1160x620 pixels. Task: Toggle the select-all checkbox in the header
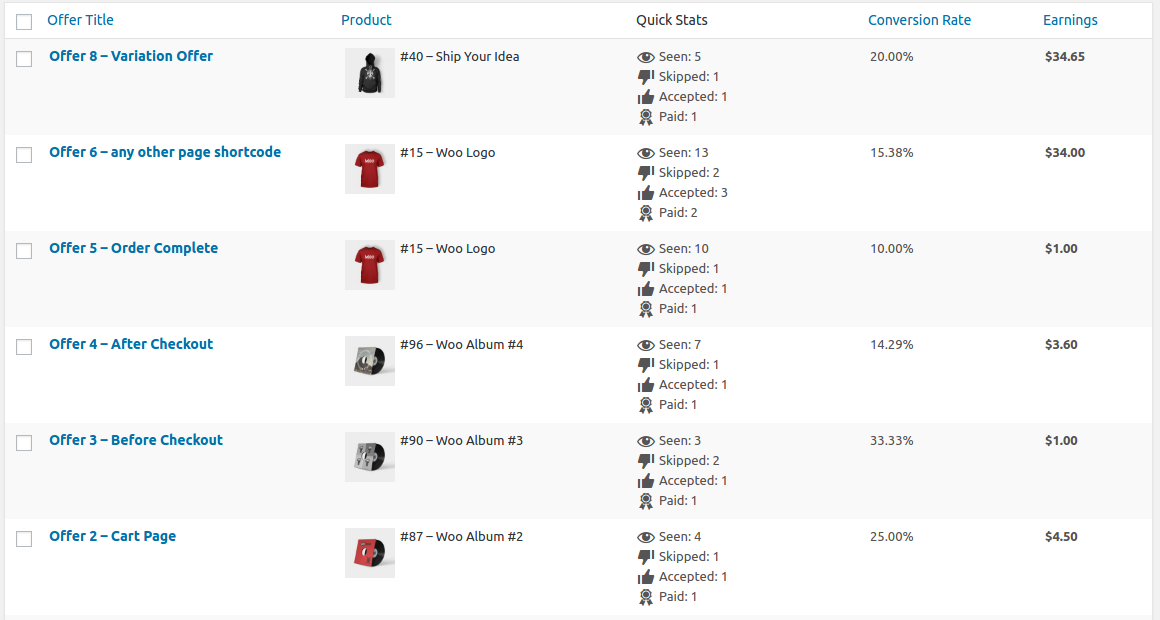pyautogui.click(x=24, y=21)
